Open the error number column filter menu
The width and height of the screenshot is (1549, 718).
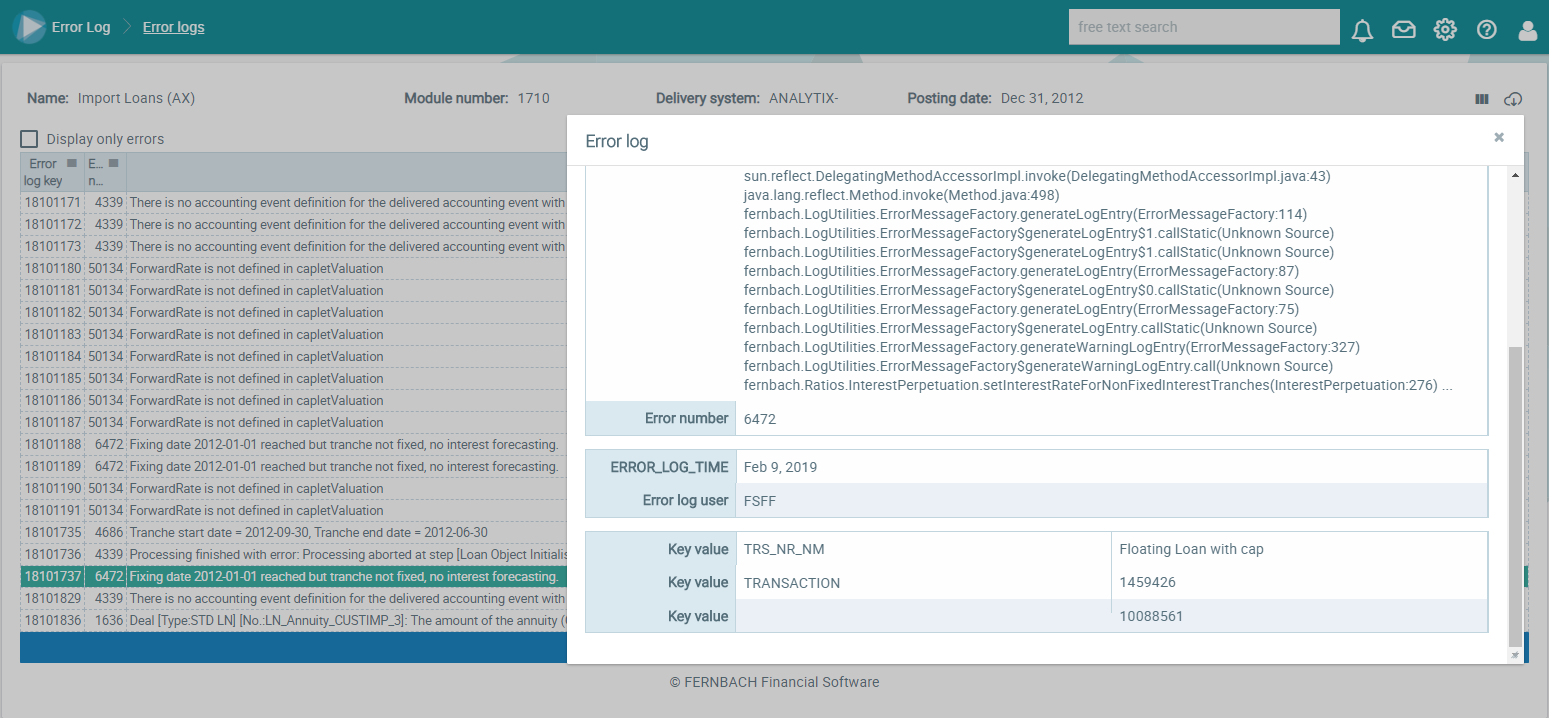coord(113,163)
